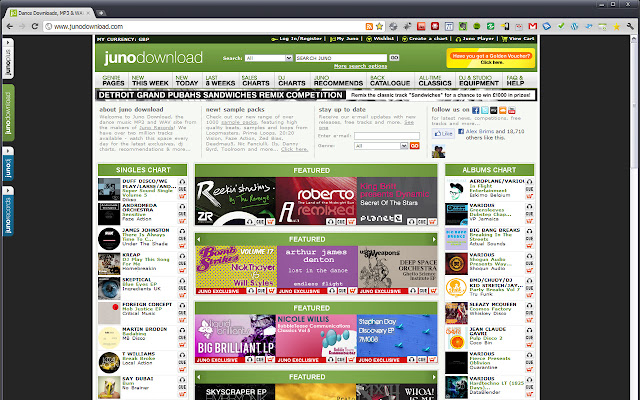Add Skeptical Blue Eyes EP to cart

(182, 295)
